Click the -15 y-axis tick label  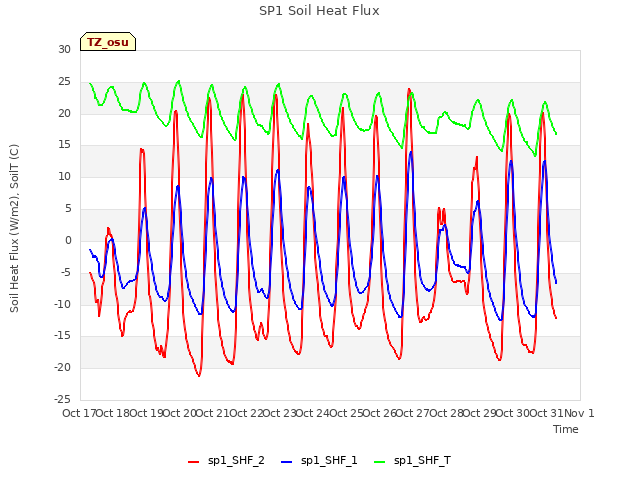point(62,336)
